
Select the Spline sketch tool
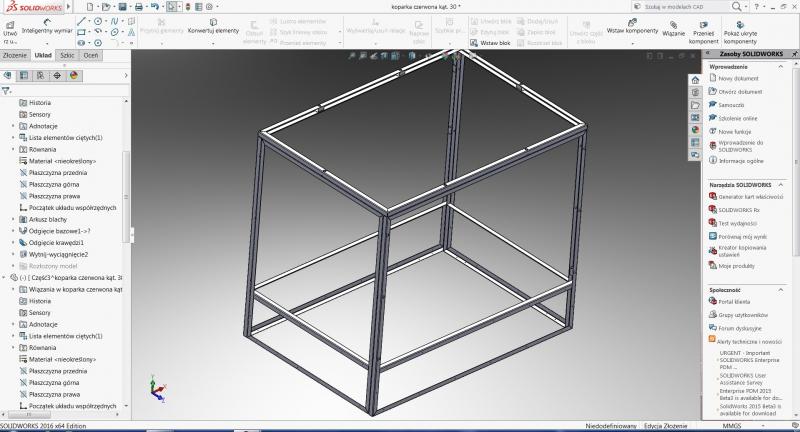114,21
